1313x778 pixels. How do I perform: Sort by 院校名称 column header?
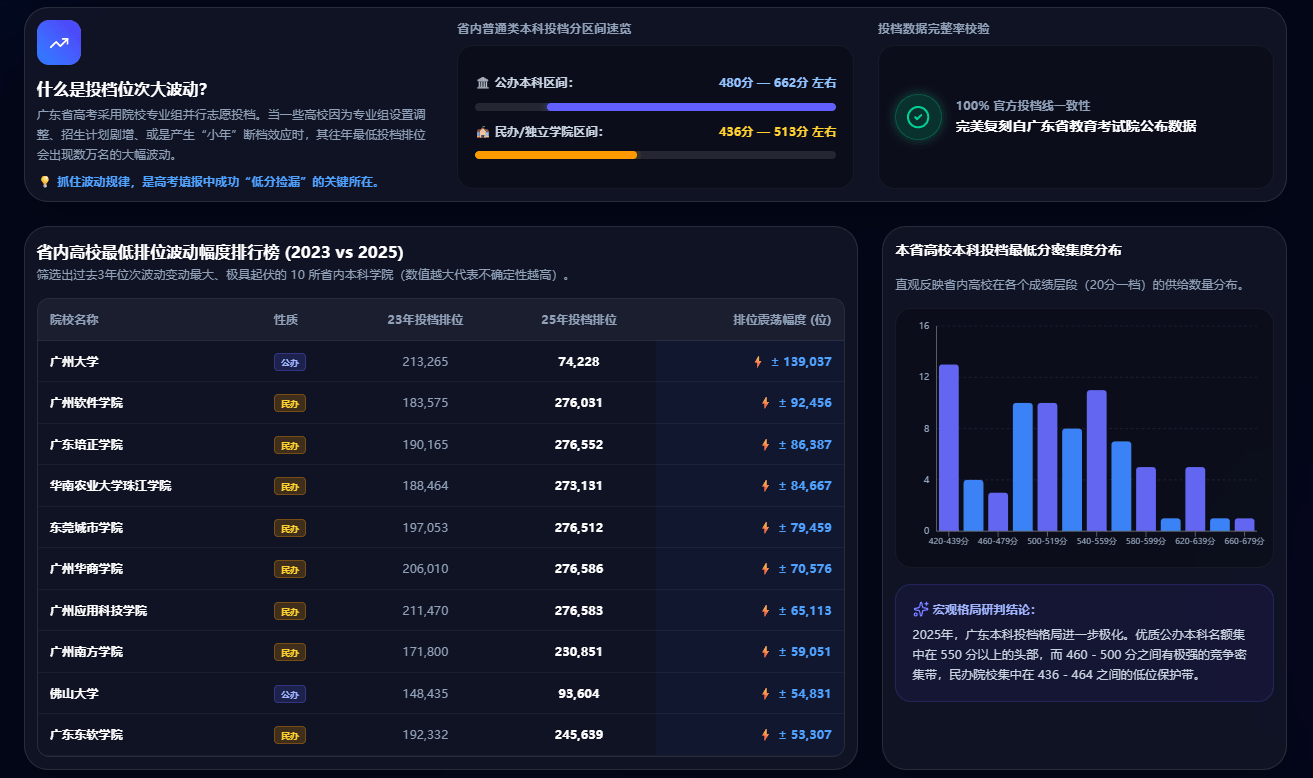coord(74,320)
